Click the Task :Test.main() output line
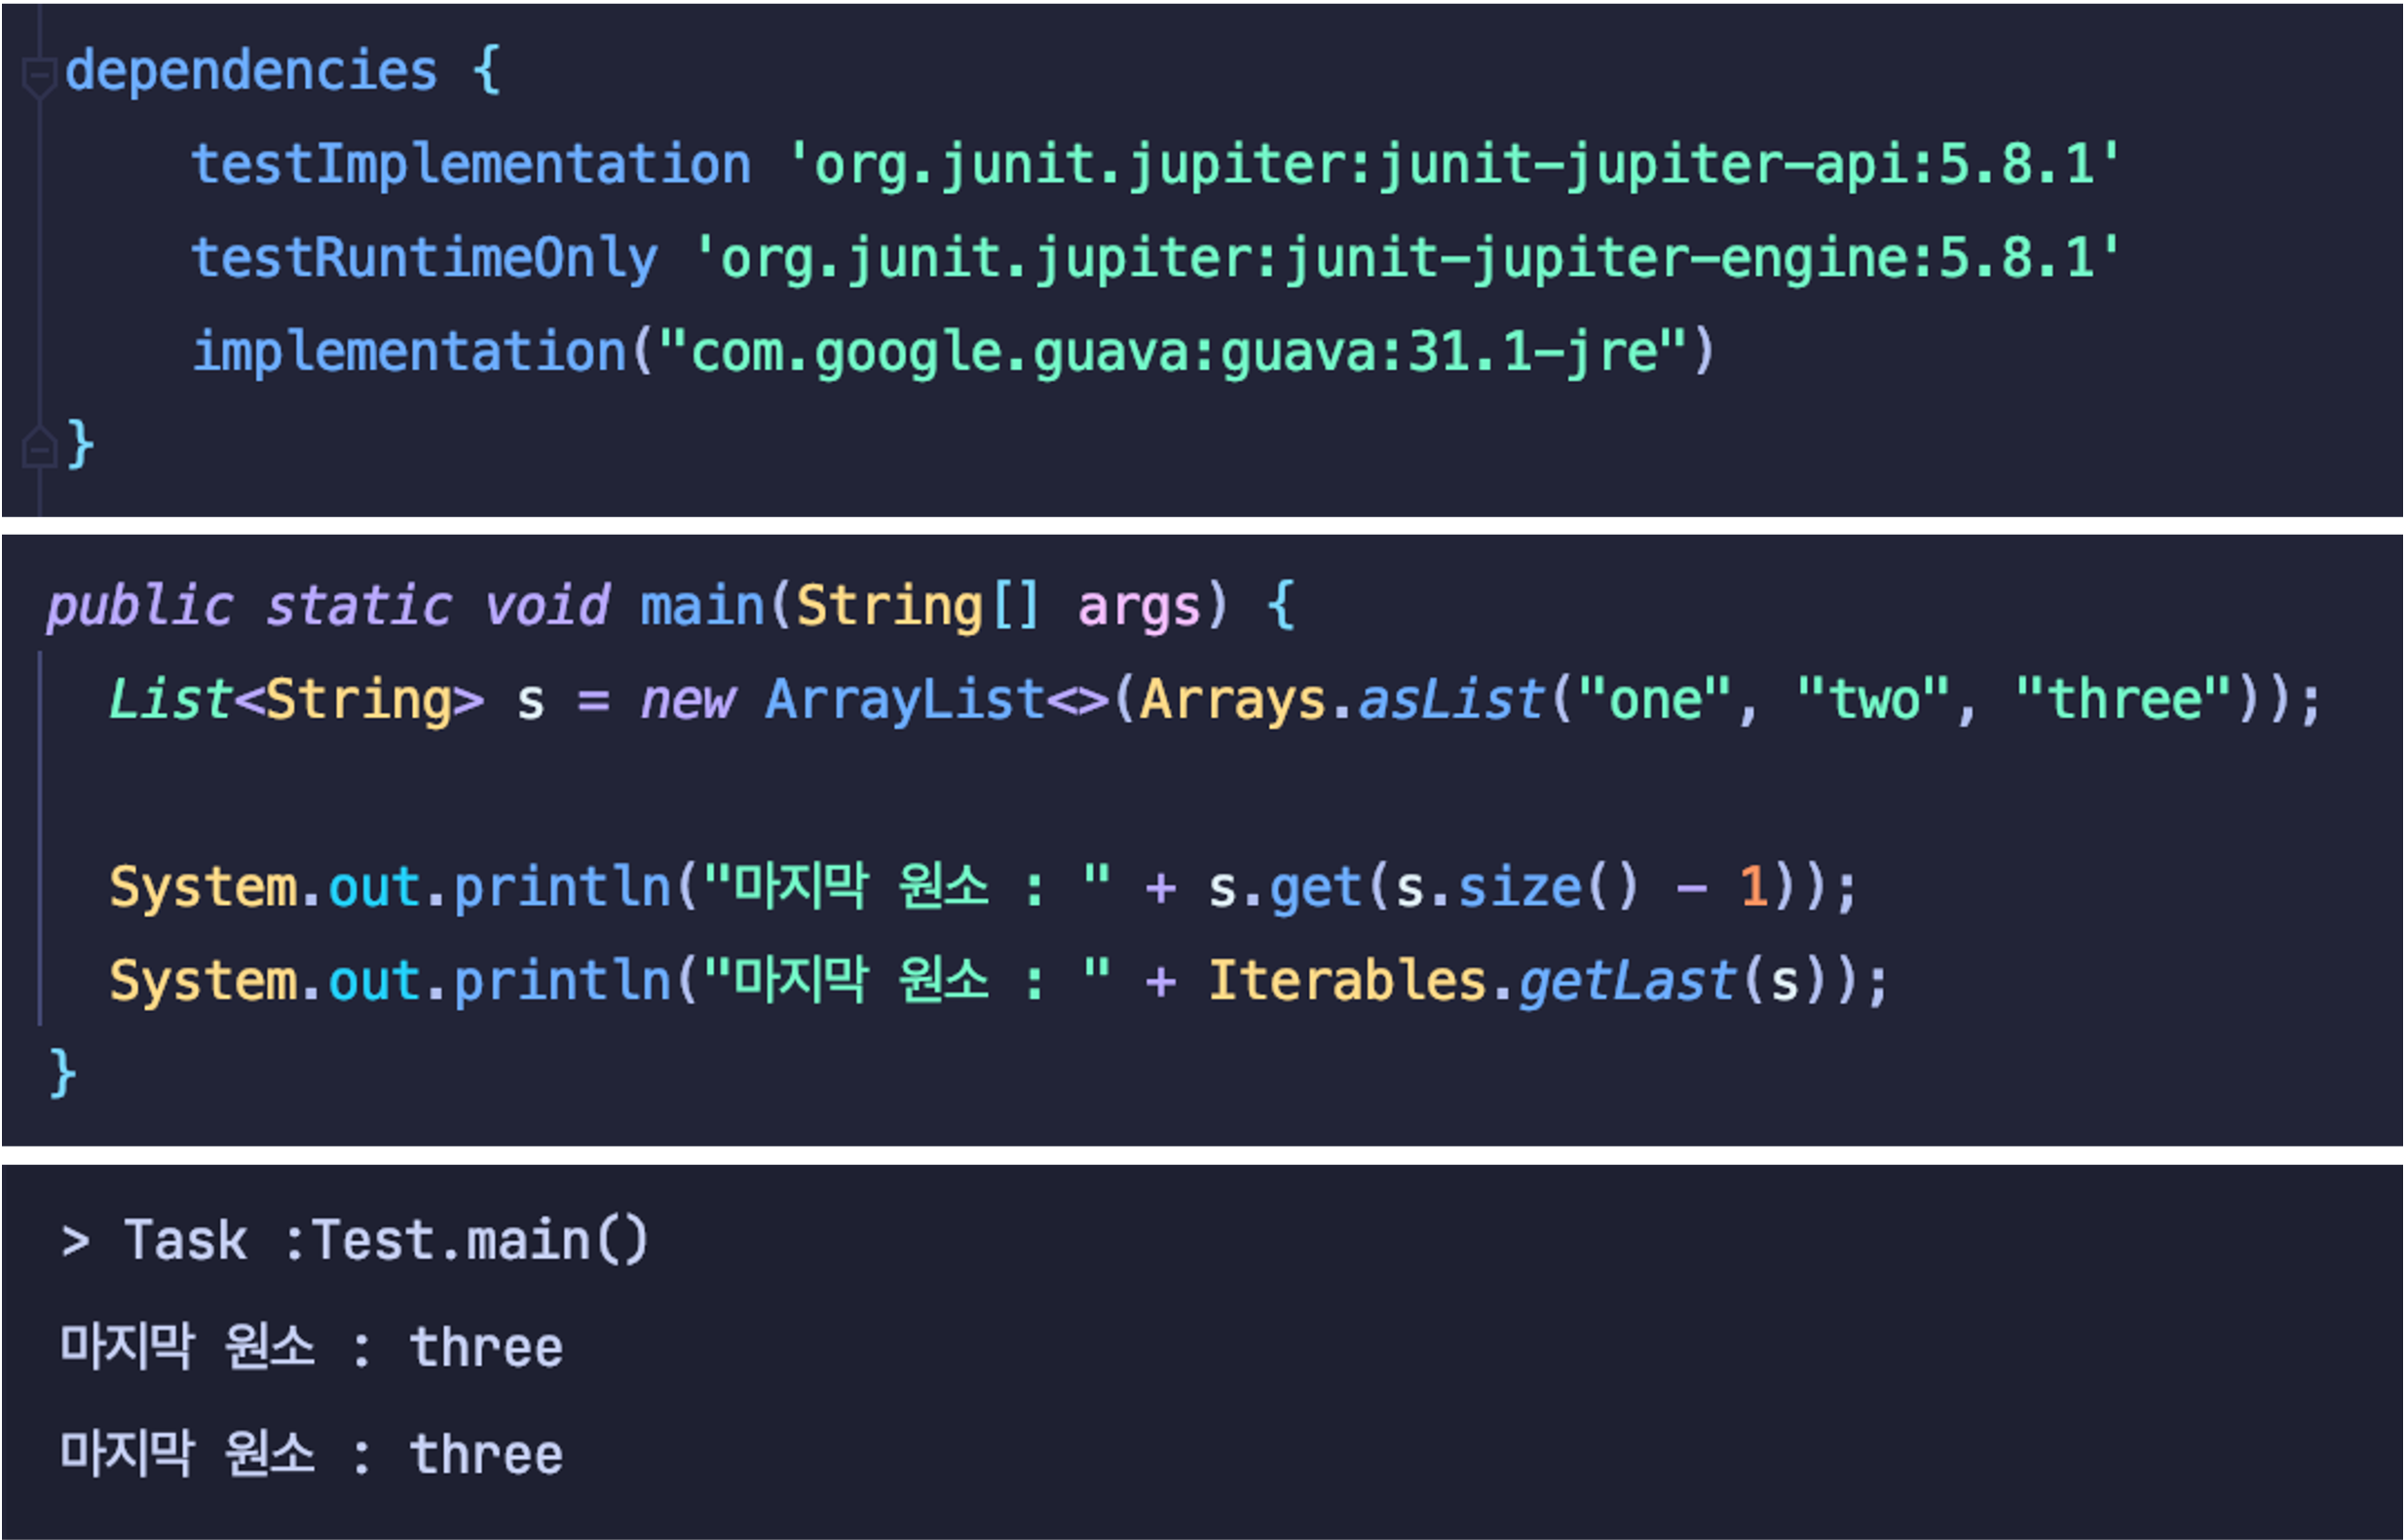The height and width of the screenshot is (1540, 2406). [x=356, y=1241]
